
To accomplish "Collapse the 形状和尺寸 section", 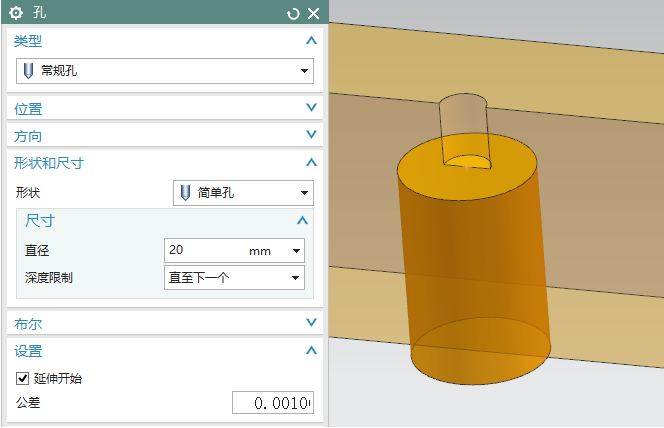I will pos(311,162).
